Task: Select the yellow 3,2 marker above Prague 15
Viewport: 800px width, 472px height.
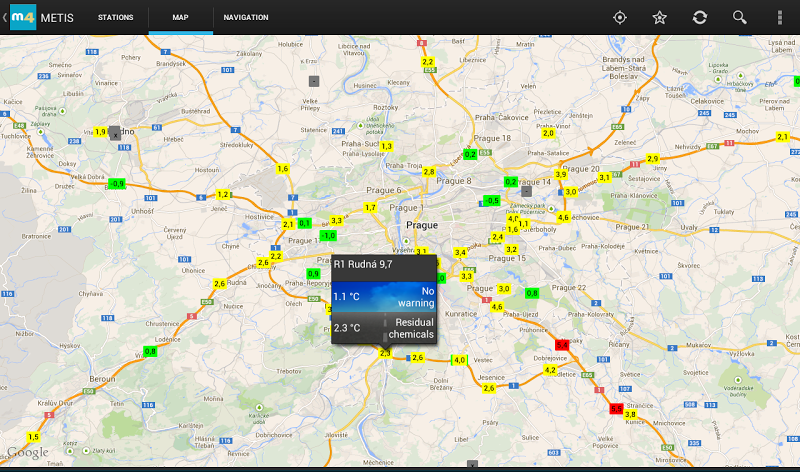Action: [511, 250]
